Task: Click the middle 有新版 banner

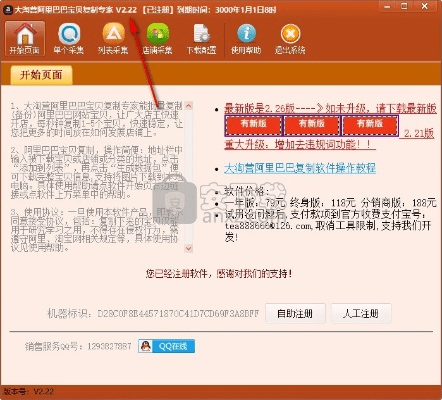Action: pos(311,125)
